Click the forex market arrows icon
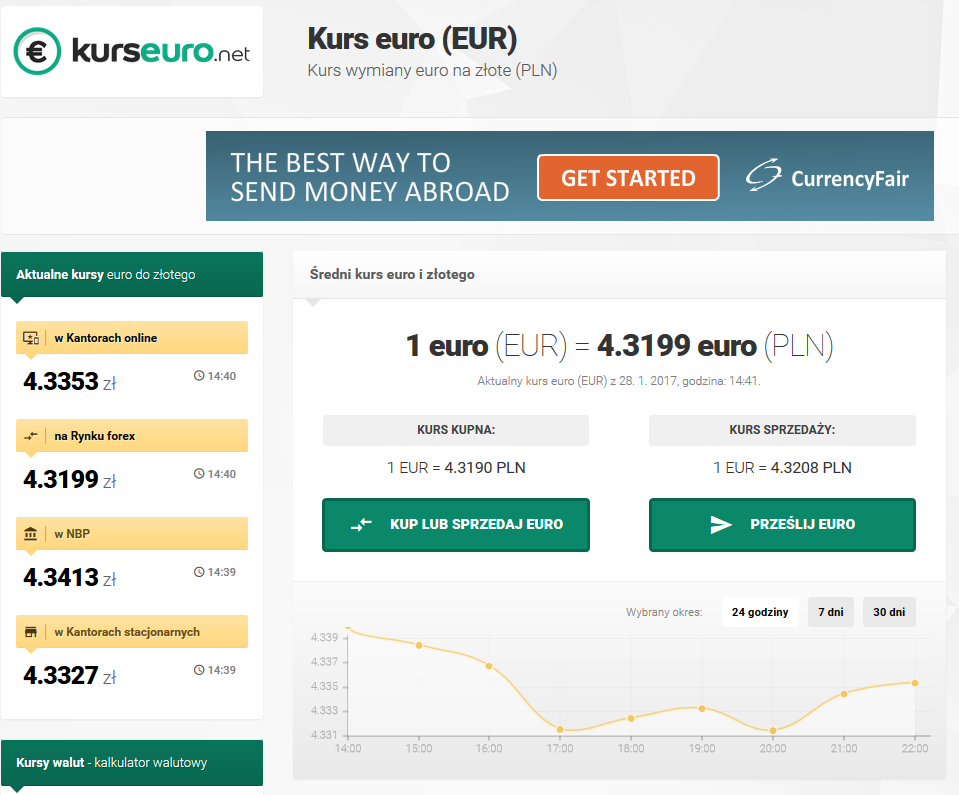This screenshot has width=959, height=795. [31, 436]
